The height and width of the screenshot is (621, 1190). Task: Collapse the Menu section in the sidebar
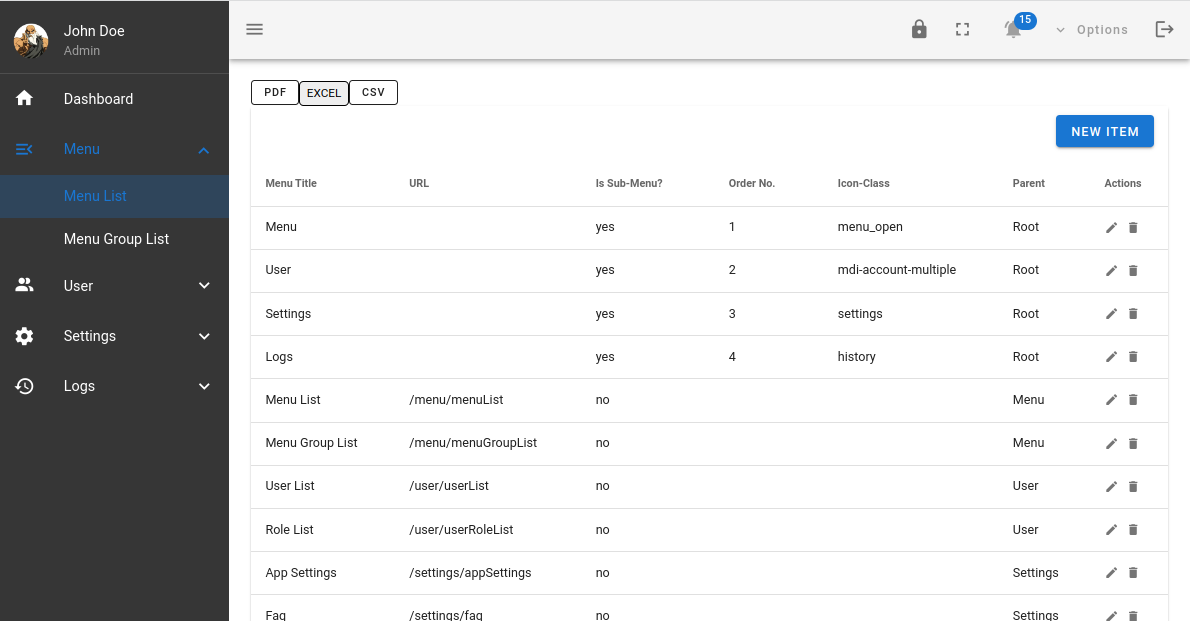pos(114,148)
